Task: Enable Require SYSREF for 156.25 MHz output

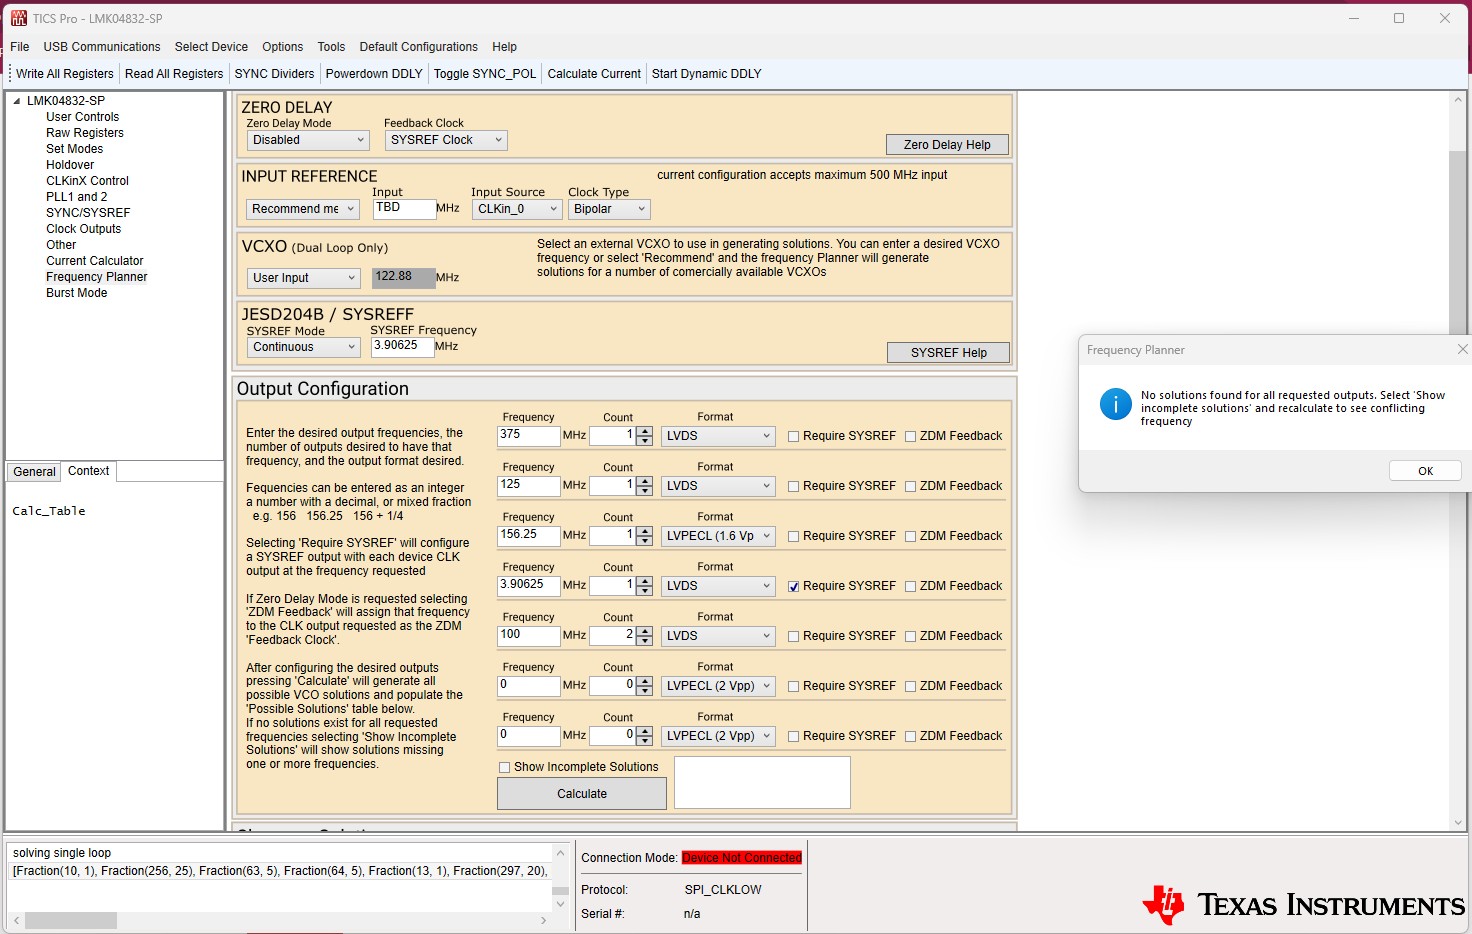Action: tap(793, 536)
